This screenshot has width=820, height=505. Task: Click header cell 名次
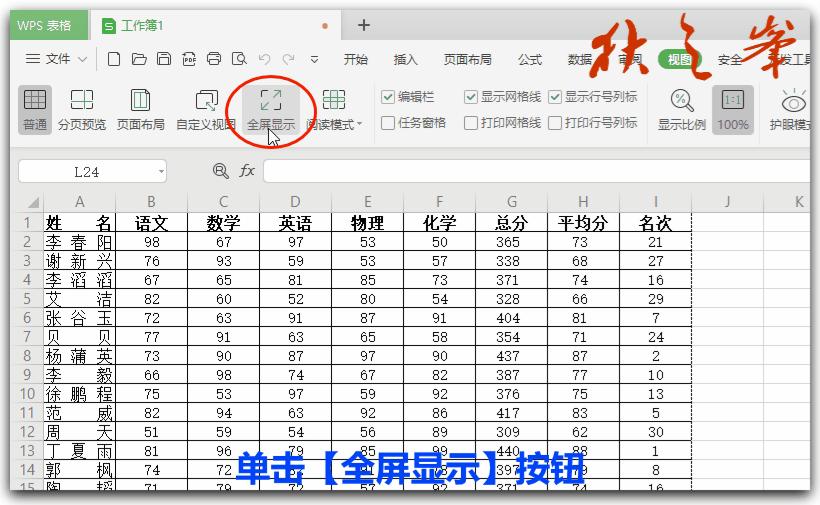click(655, 223)
